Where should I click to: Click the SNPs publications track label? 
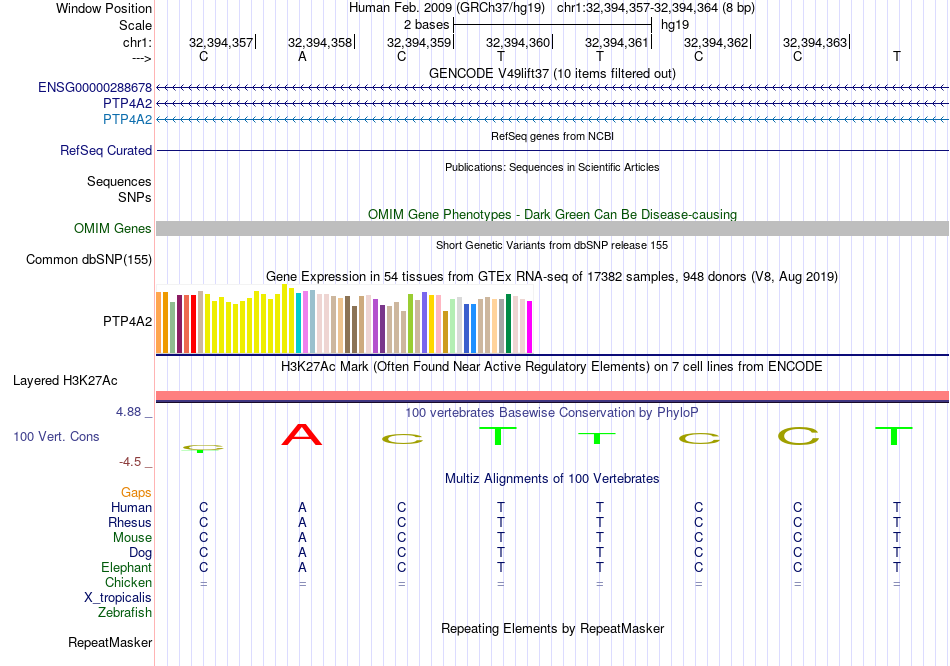point(135,198)
